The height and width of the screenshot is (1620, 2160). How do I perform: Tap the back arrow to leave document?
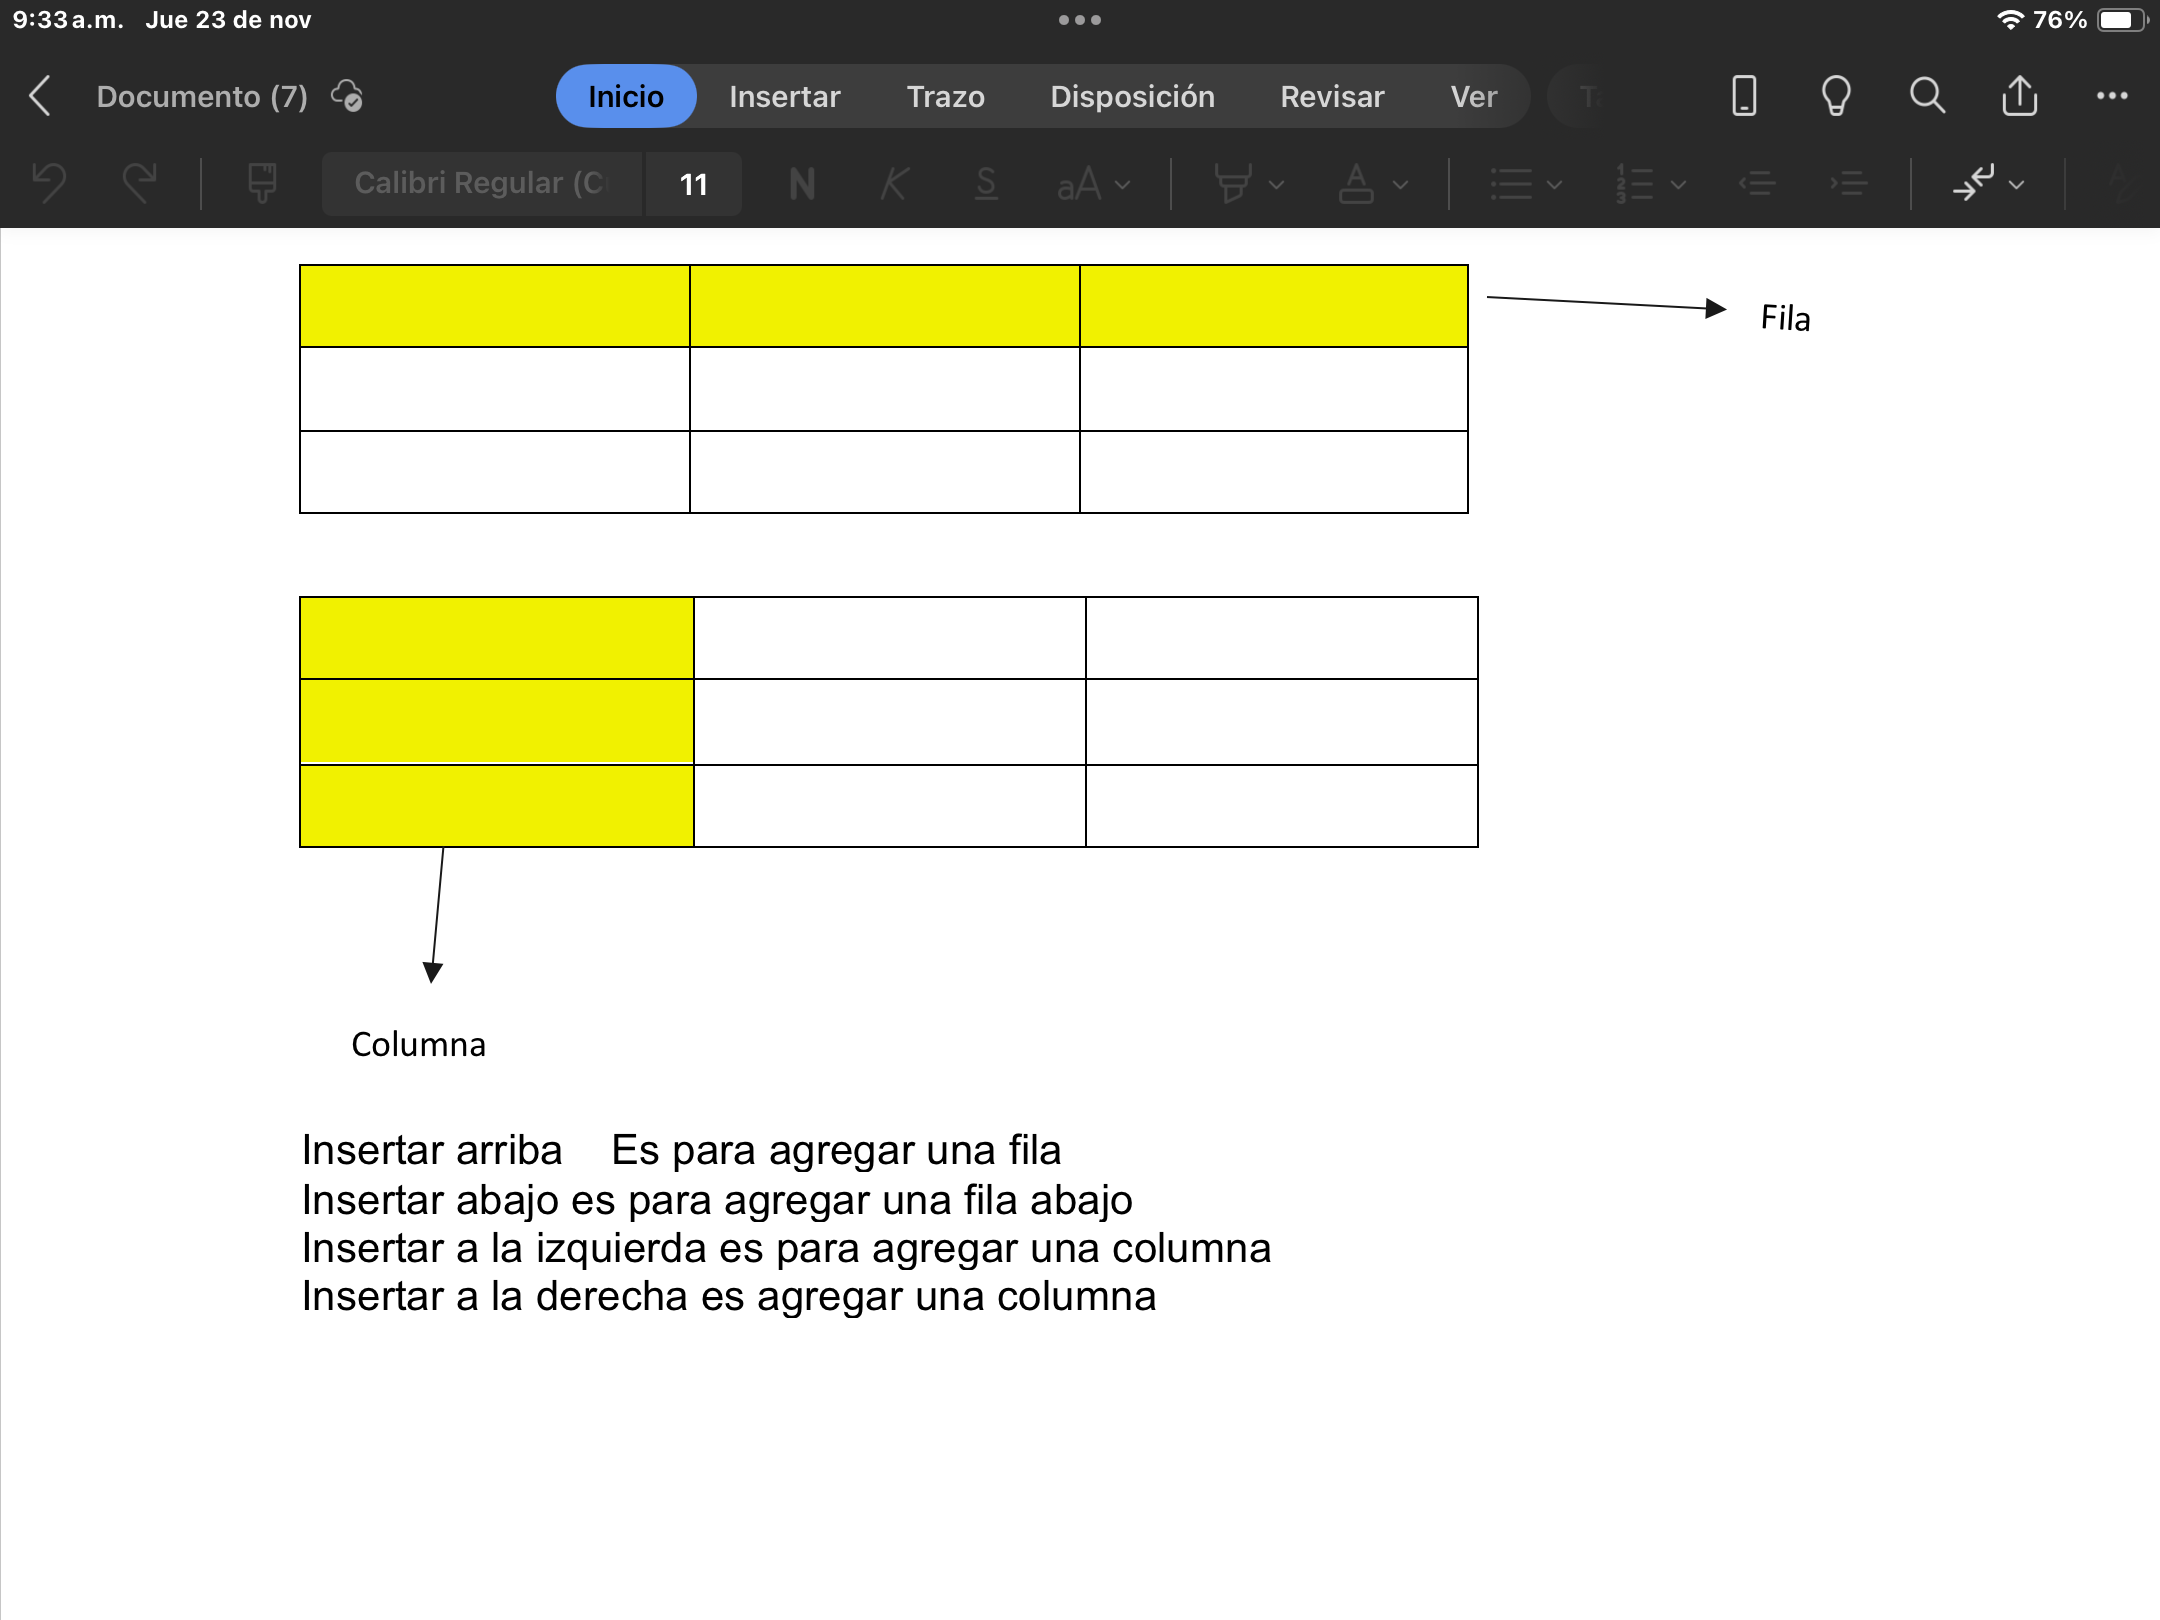40,96
